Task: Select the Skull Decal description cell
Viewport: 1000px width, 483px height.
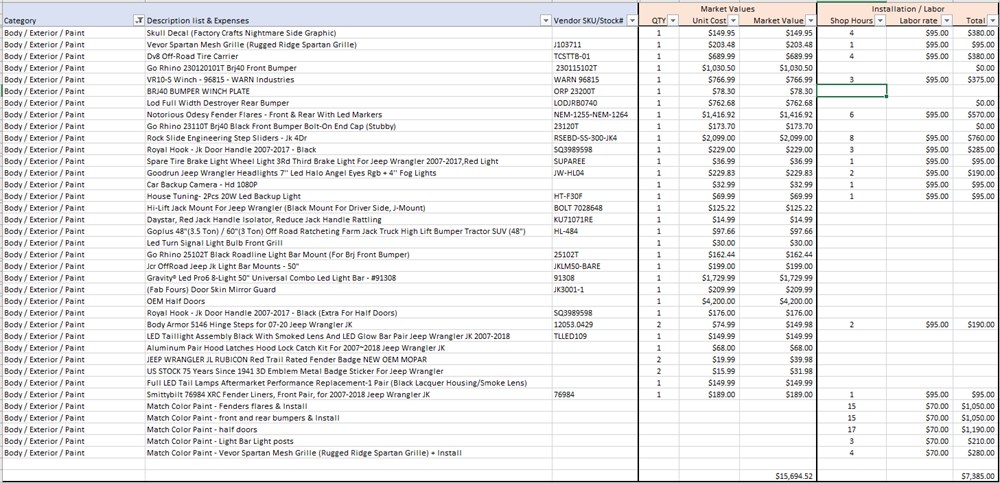Action: coord(349,33)
